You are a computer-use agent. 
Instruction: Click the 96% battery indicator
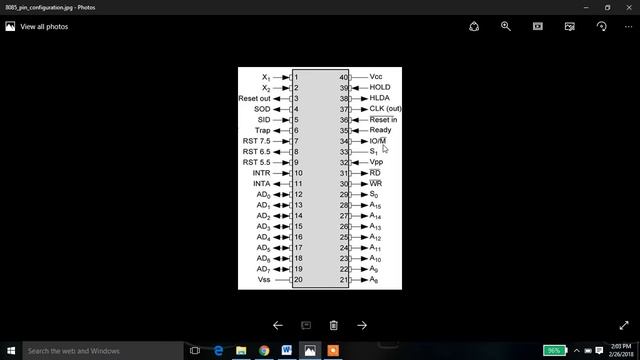(x=555, y=351)
